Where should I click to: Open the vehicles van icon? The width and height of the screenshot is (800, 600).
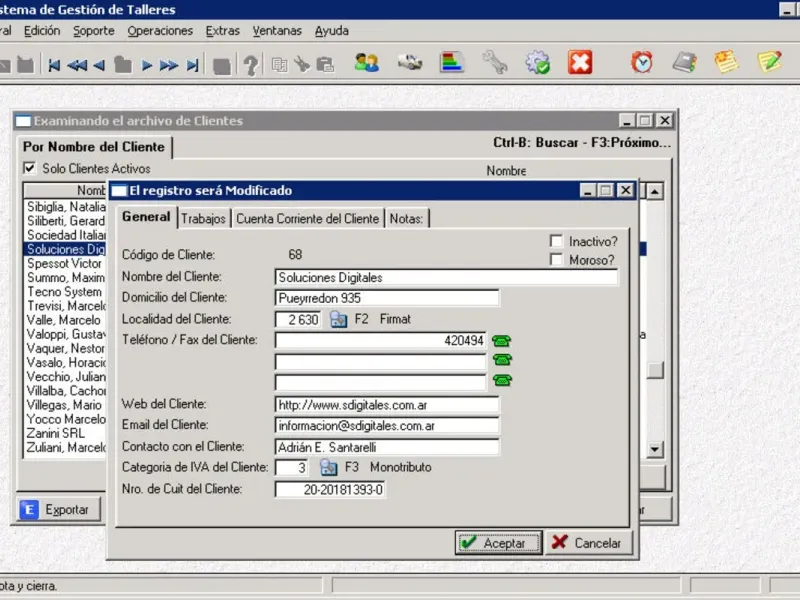[410, 62]
